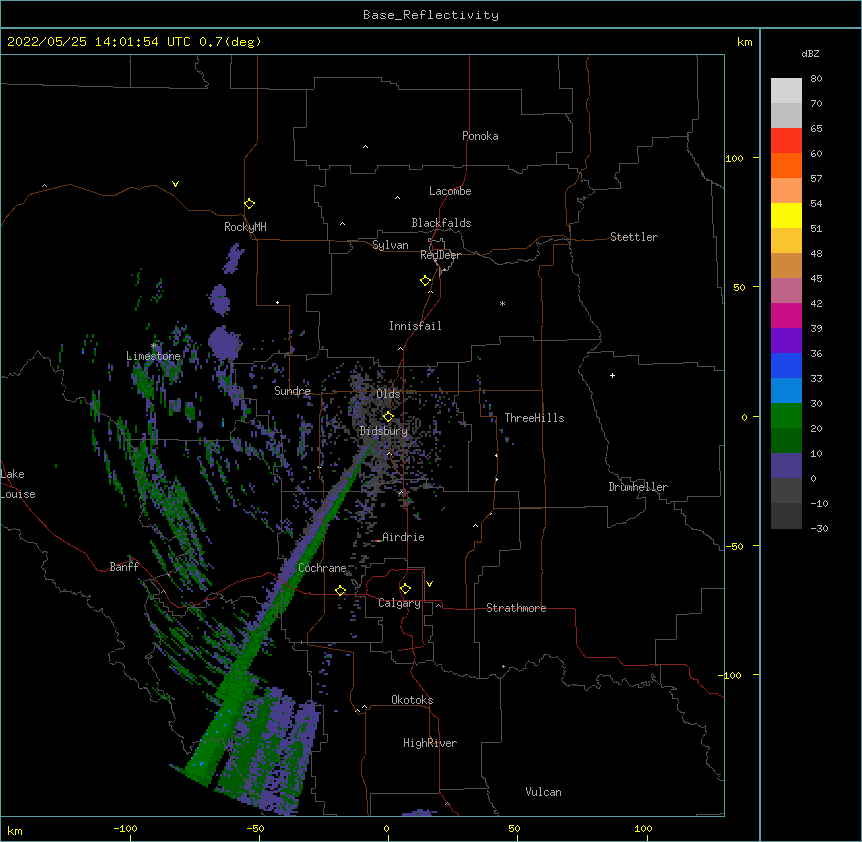
Task: Click the Sundre town label
Action: (x=292, y=391)
